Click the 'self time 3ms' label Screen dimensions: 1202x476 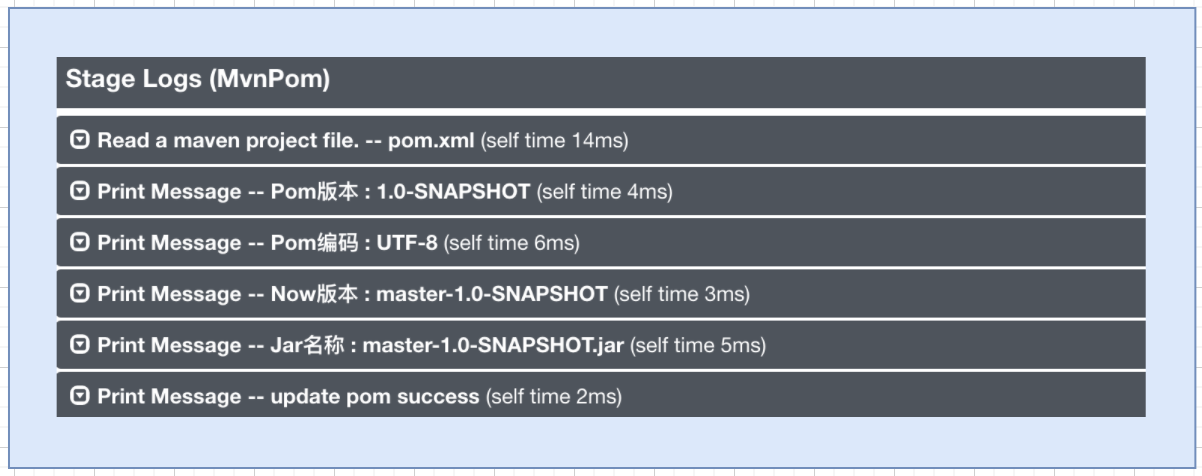point(682,295)
